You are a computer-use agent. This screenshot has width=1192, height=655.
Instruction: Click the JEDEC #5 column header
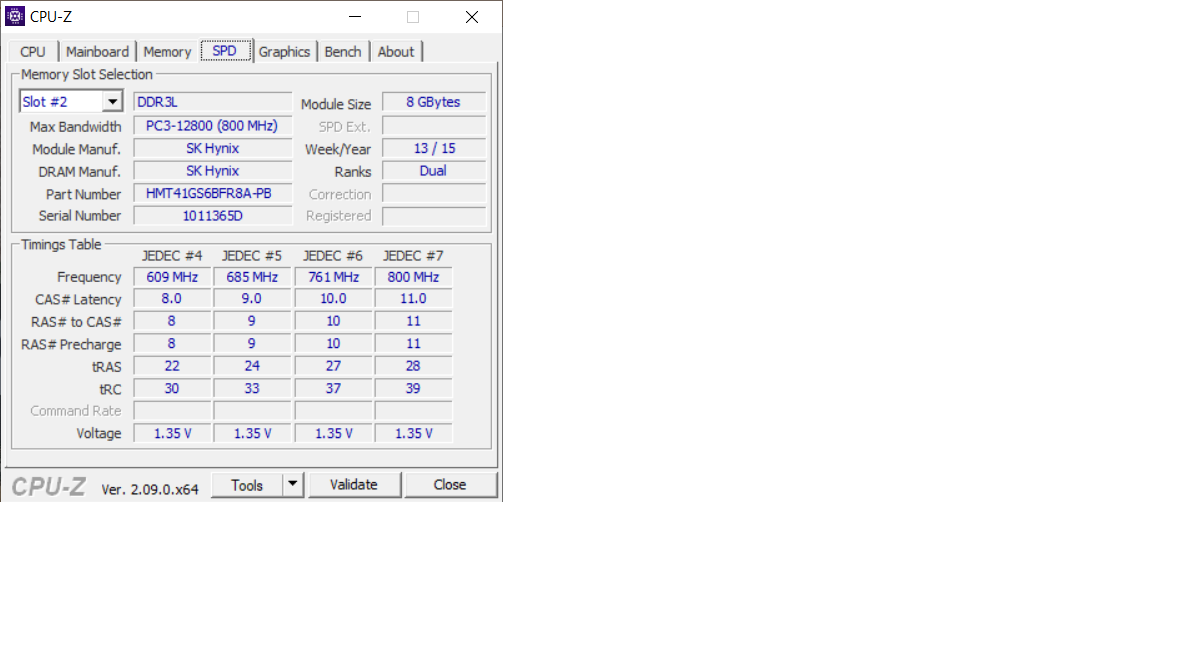click(x=252, y=256)
